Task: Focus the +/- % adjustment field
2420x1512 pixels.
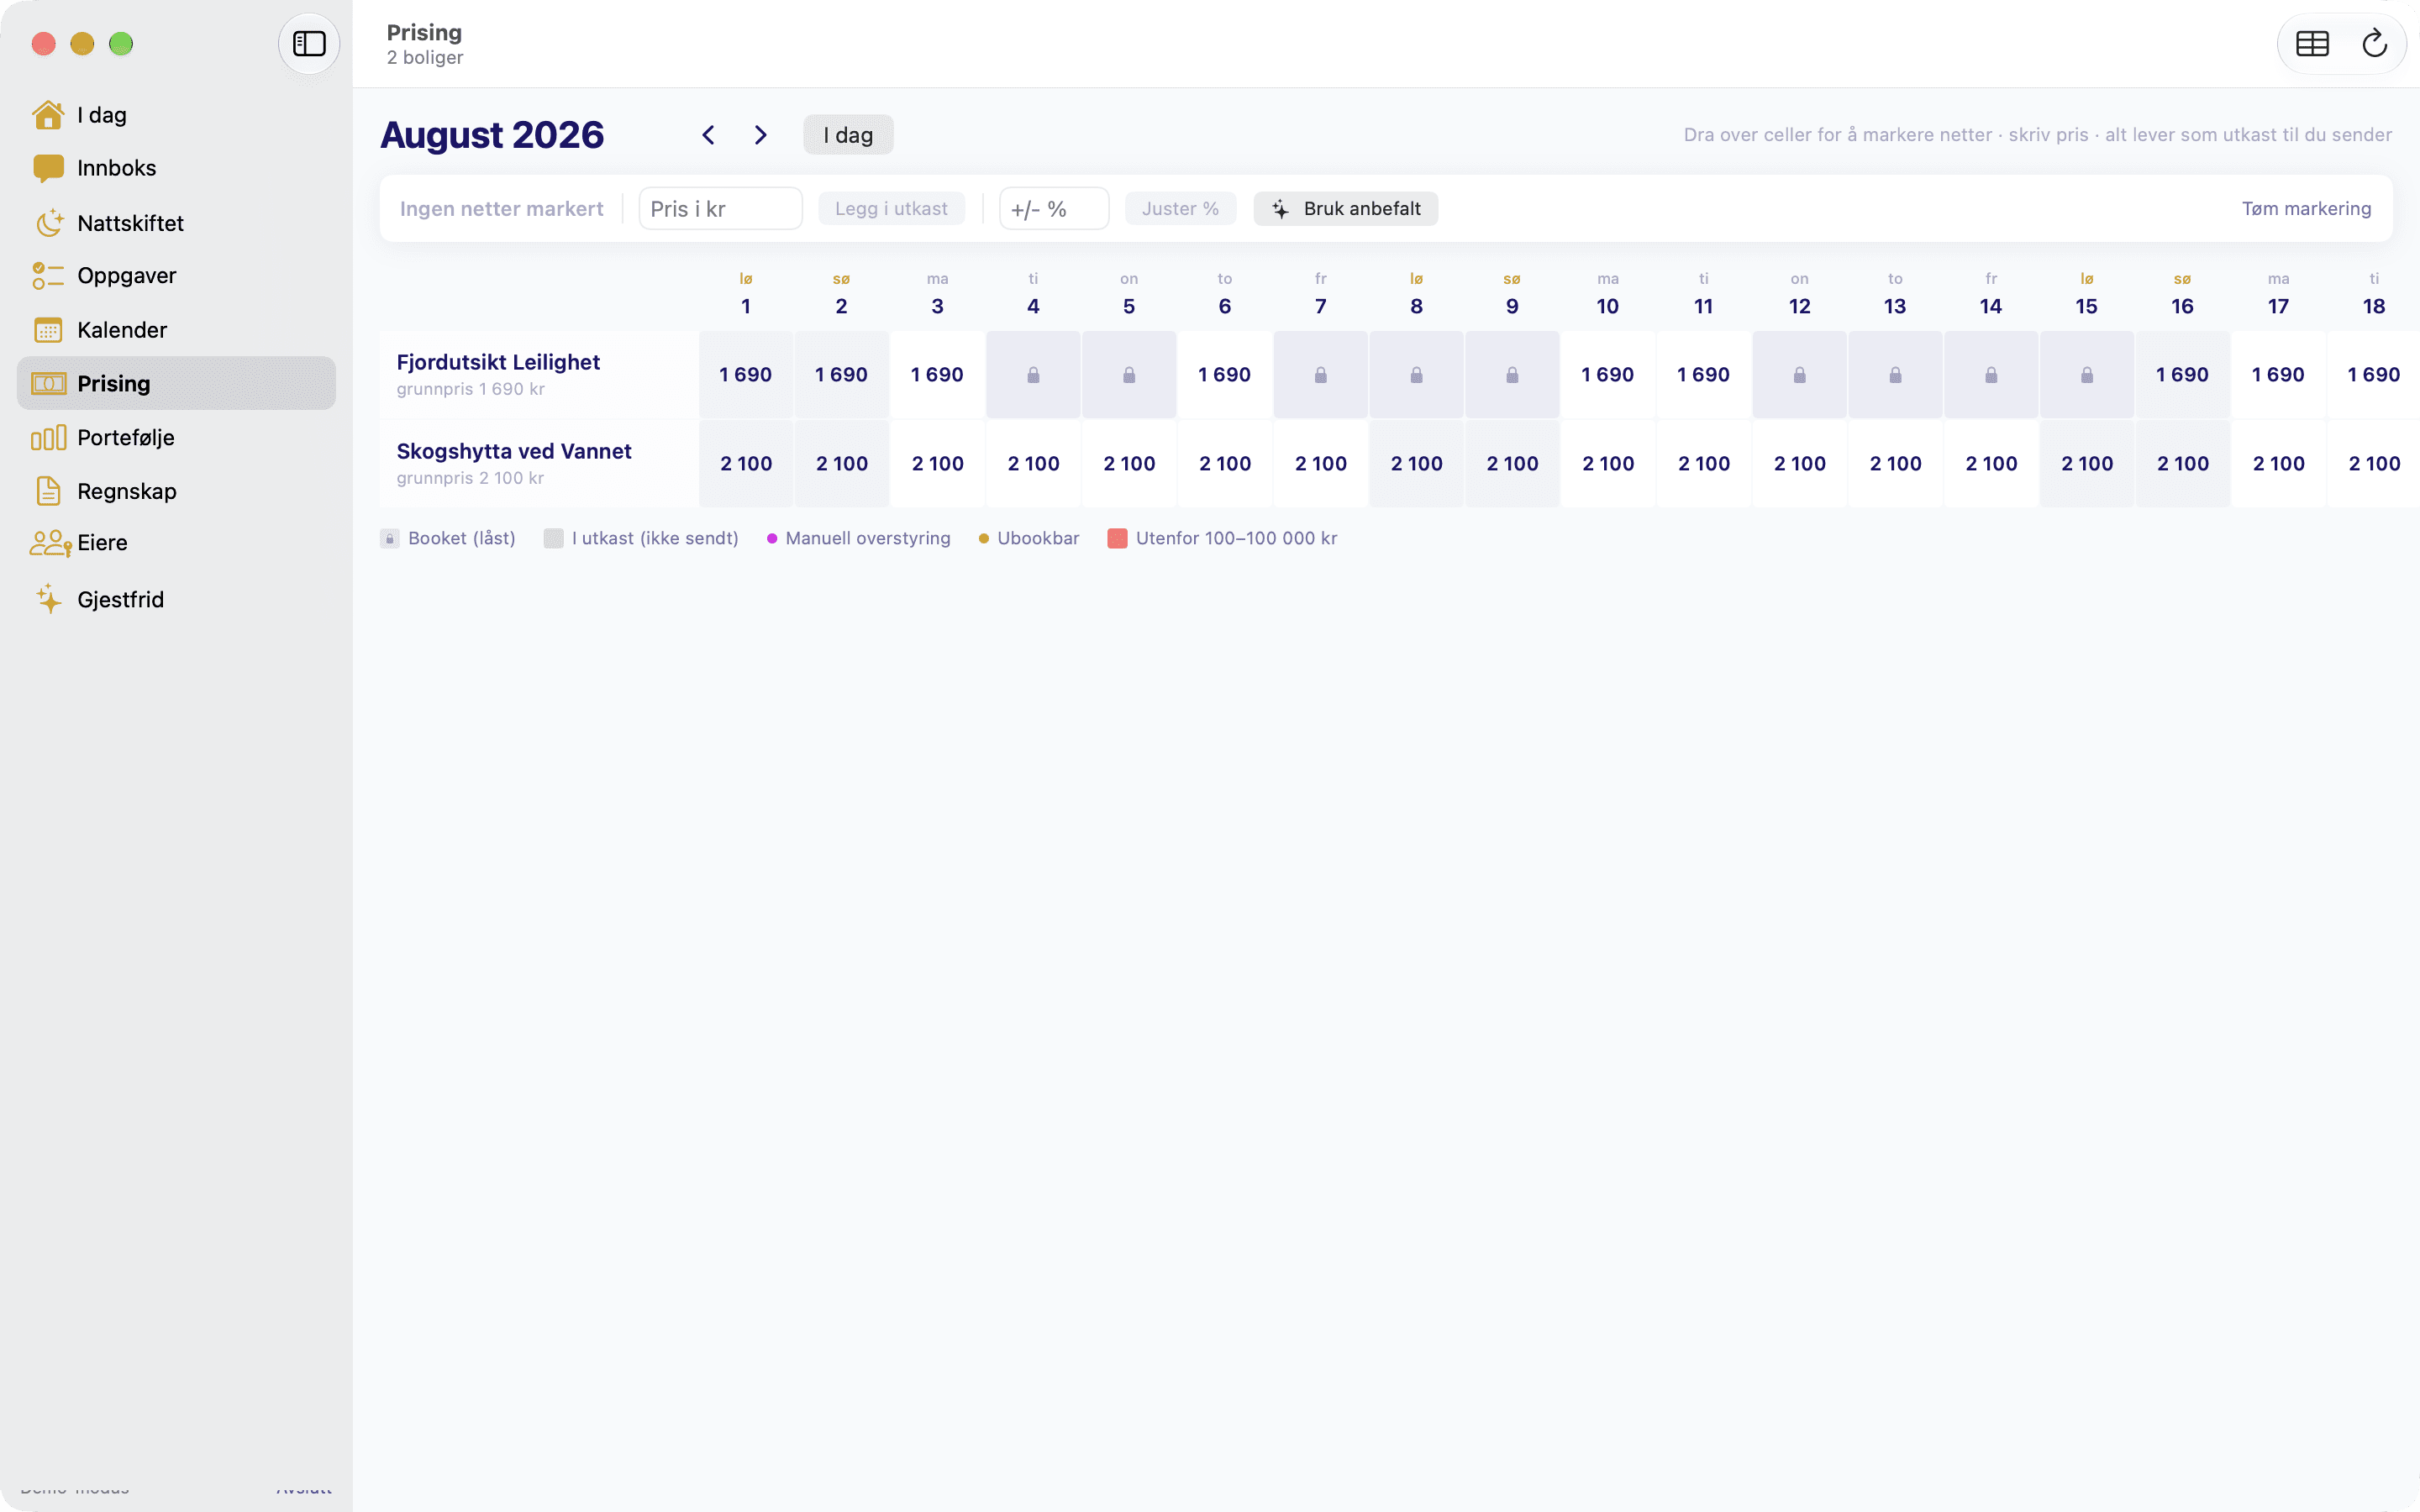Action: click(1054, 209)
